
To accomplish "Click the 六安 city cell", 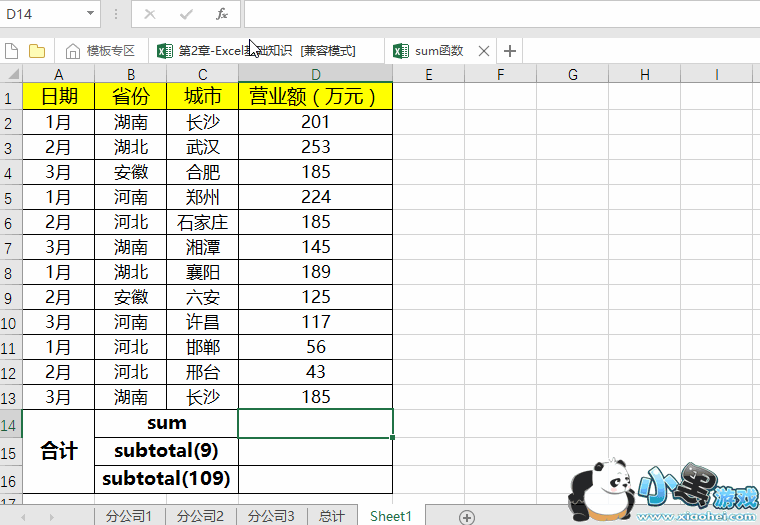I will point(203,297).
